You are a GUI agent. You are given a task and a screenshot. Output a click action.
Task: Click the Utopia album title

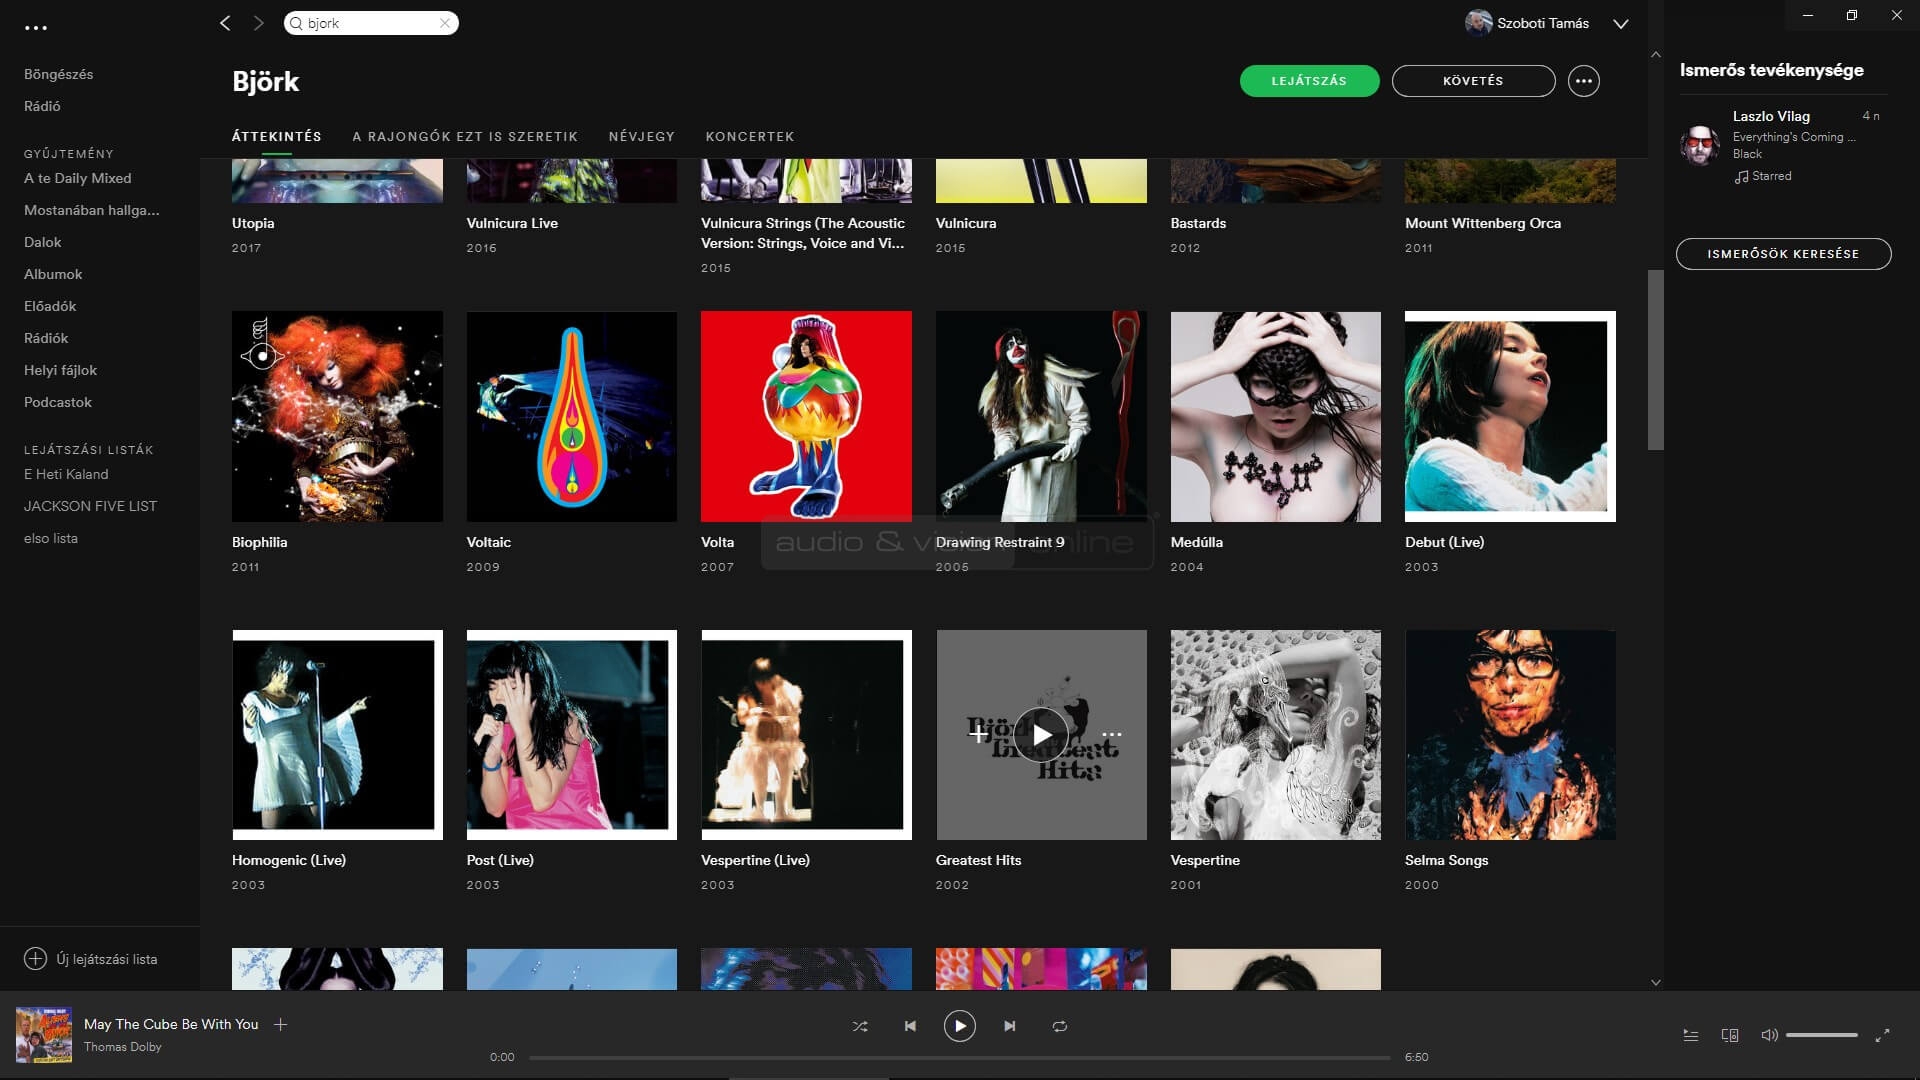[x=253, y=223]
